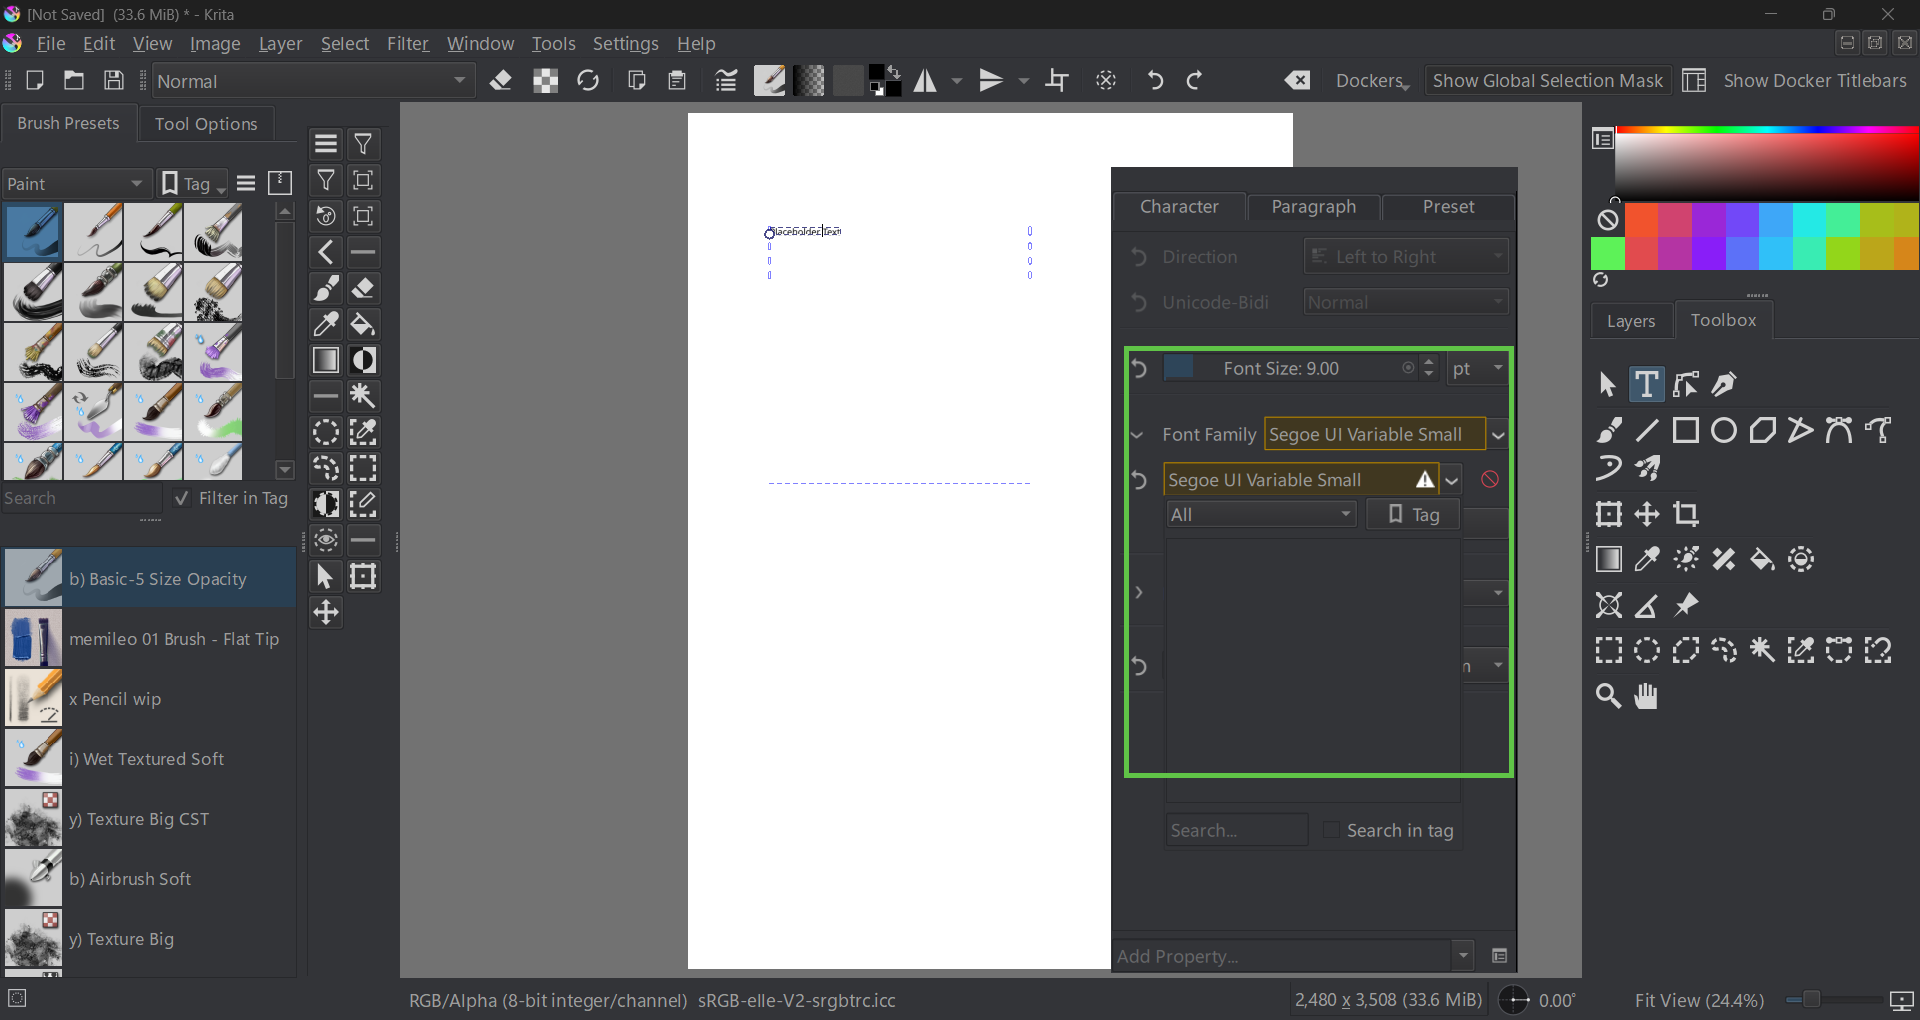This screenshot has height=1020, width=1920.
Task: Enable the Search in tag checkbox
Action: point(1331,830)
